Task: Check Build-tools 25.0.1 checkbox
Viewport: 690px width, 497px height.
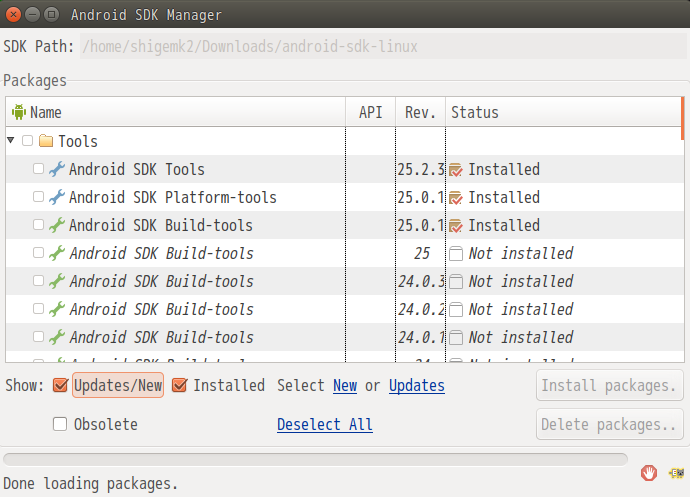Action: click(x=38, y=225)
